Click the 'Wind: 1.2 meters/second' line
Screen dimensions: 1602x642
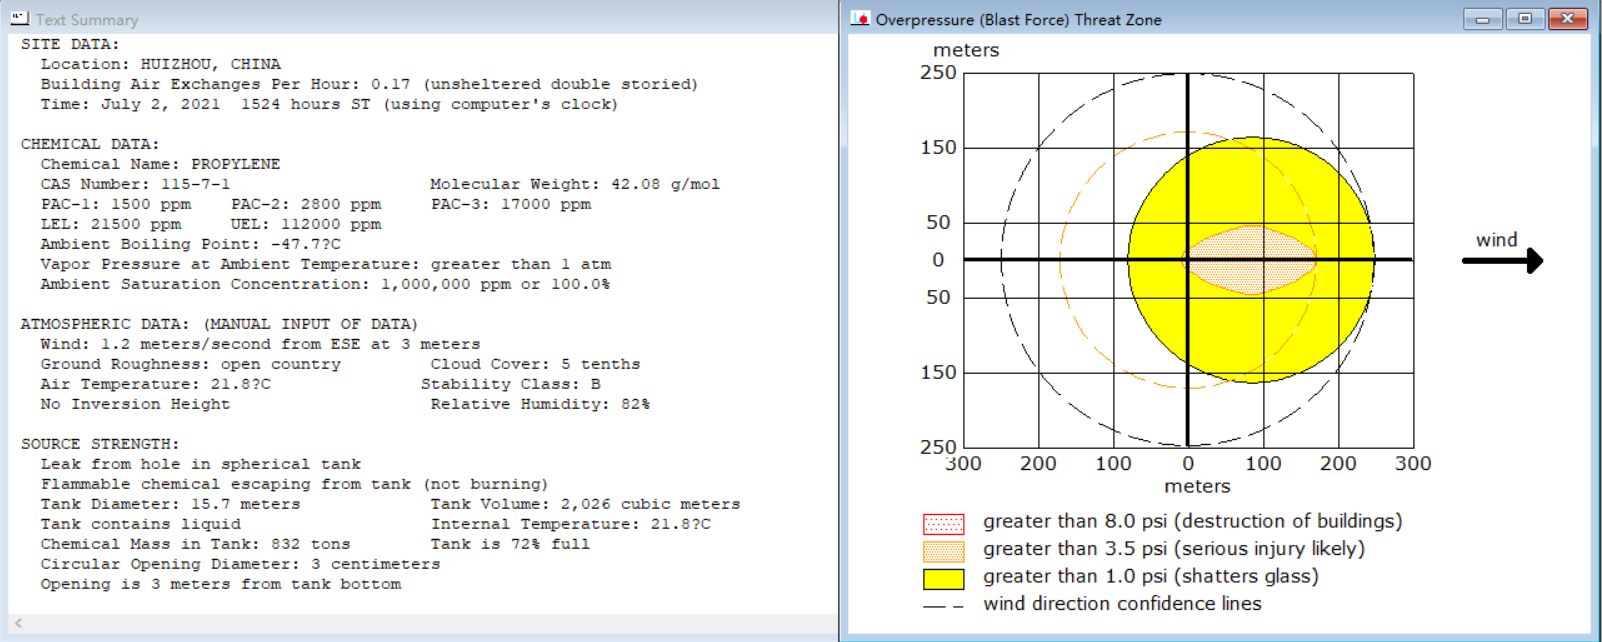coord(260,344)
